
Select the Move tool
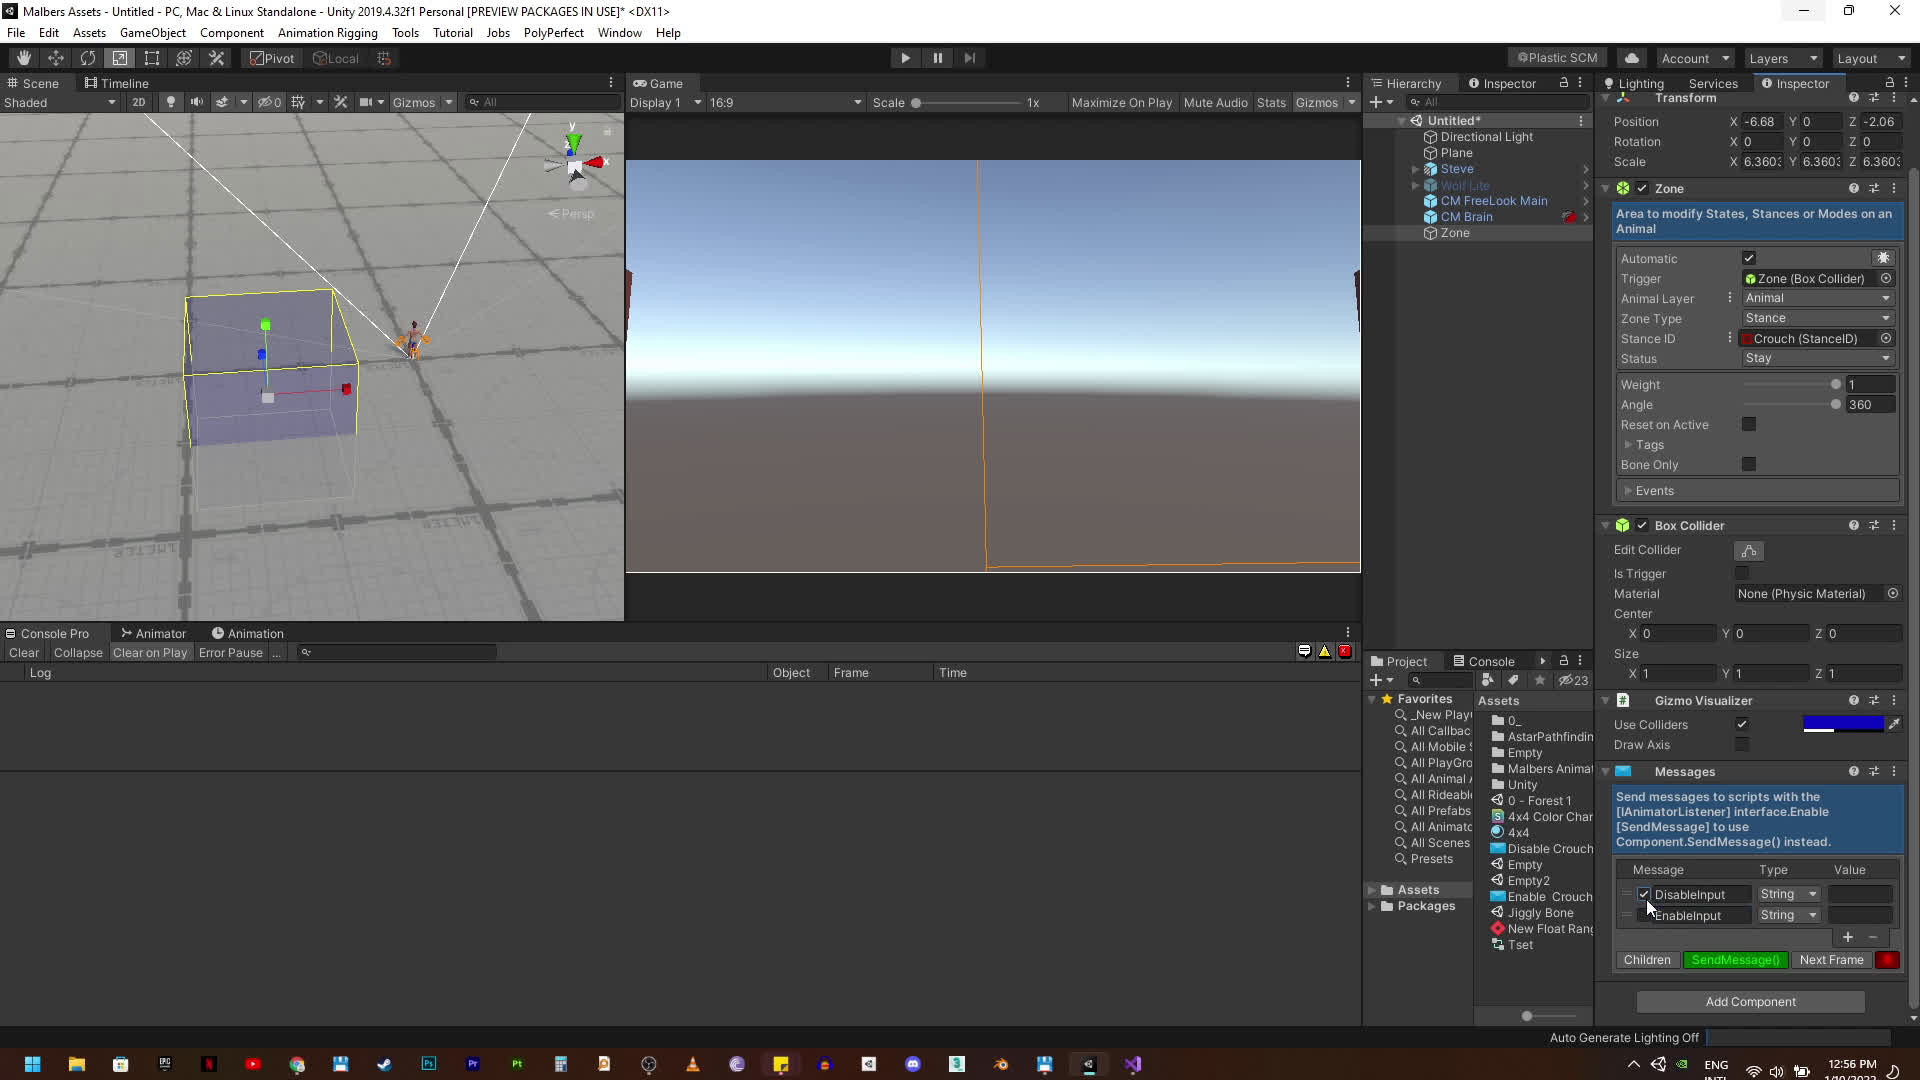55,58
